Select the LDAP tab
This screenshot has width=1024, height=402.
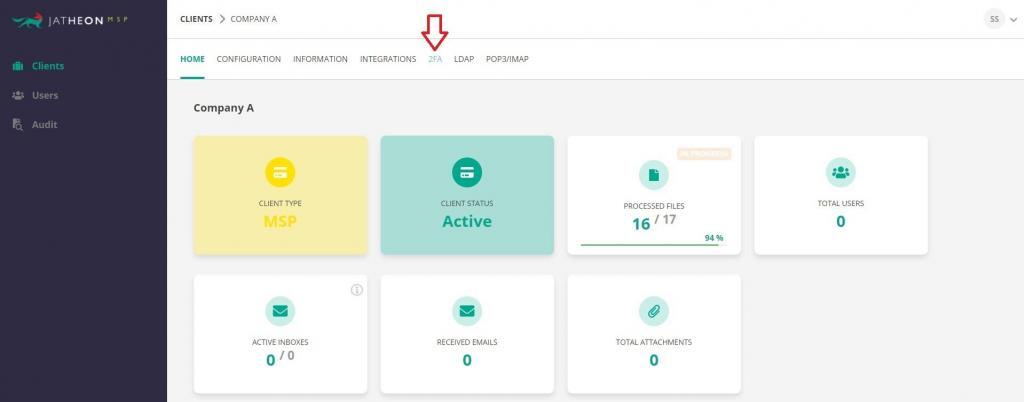point(464,59)
